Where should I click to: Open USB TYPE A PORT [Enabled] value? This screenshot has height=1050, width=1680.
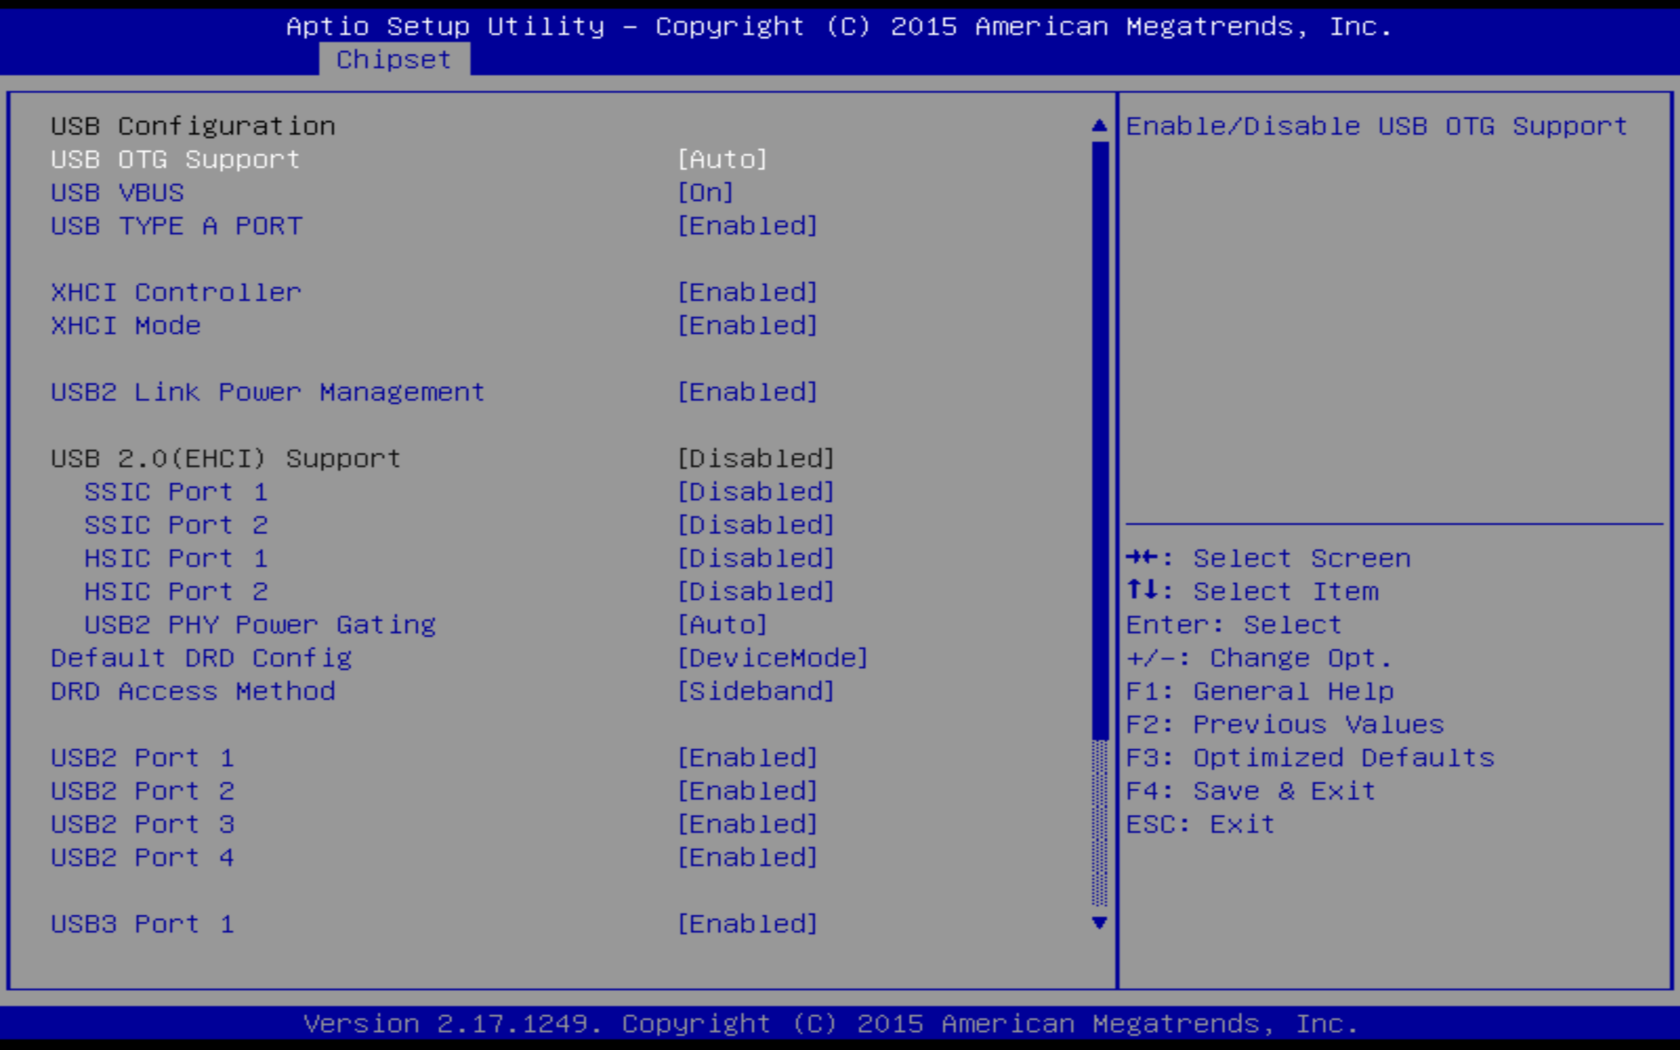[x=747, y=226]
